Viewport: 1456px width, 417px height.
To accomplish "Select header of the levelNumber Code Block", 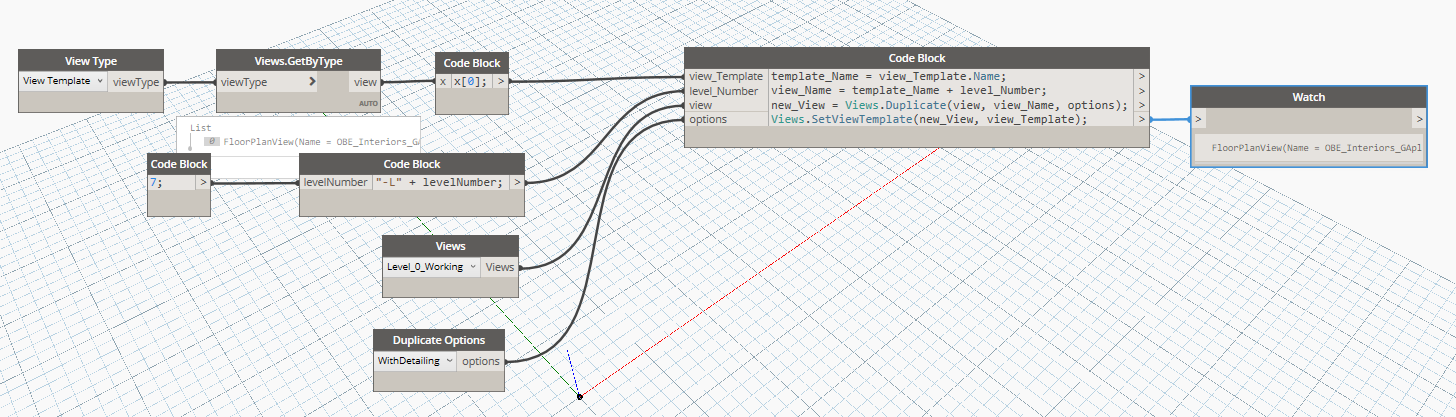I will [x=412, y=163].
